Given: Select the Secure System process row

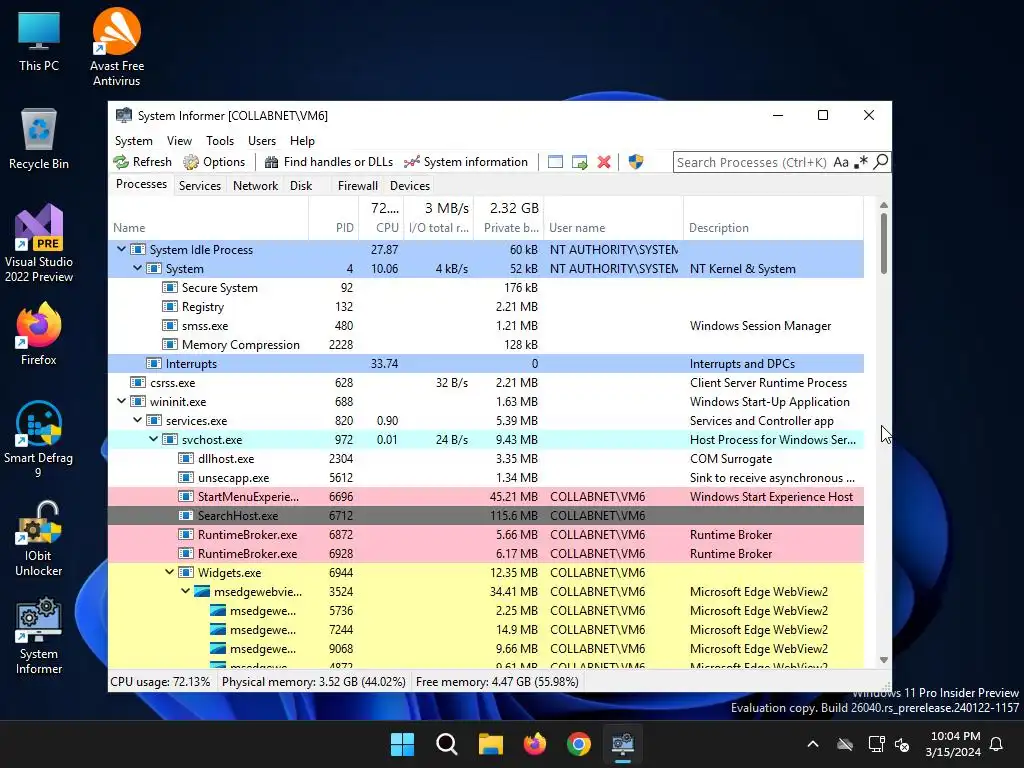Looking at the screenshot, I should click(486, 287).
